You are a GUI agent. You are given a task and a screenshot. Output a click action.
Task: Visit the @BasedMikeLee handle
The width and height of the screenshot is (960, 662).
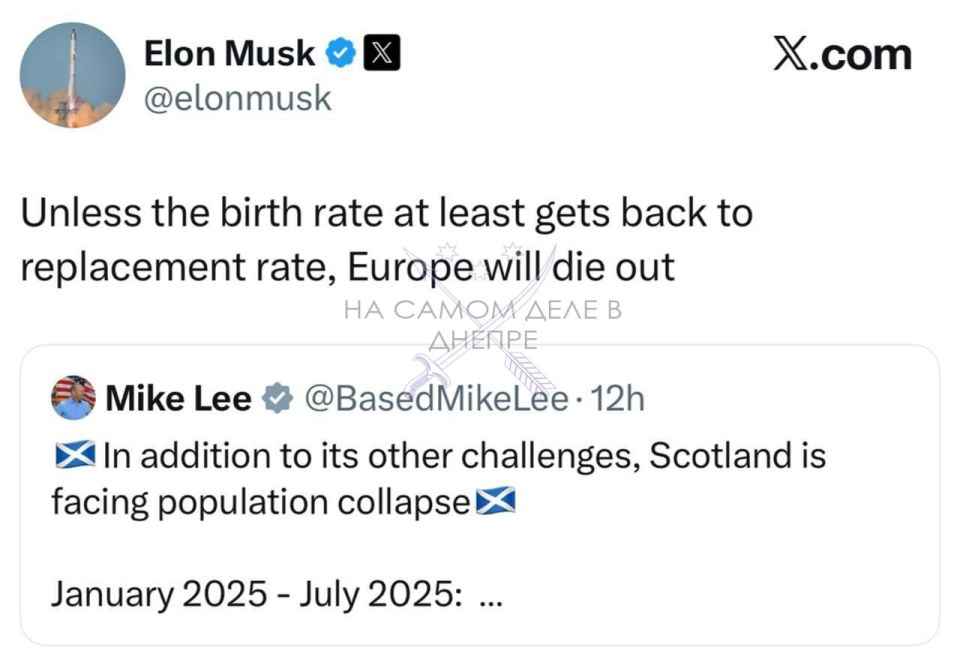435,400
